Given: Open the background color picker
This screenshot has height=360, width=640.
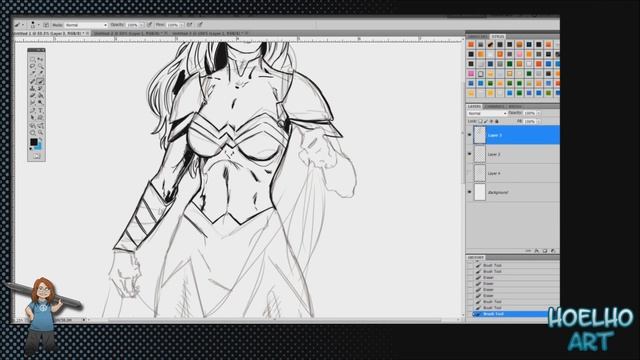Looking at the screenshot, I should click(39, 147).
